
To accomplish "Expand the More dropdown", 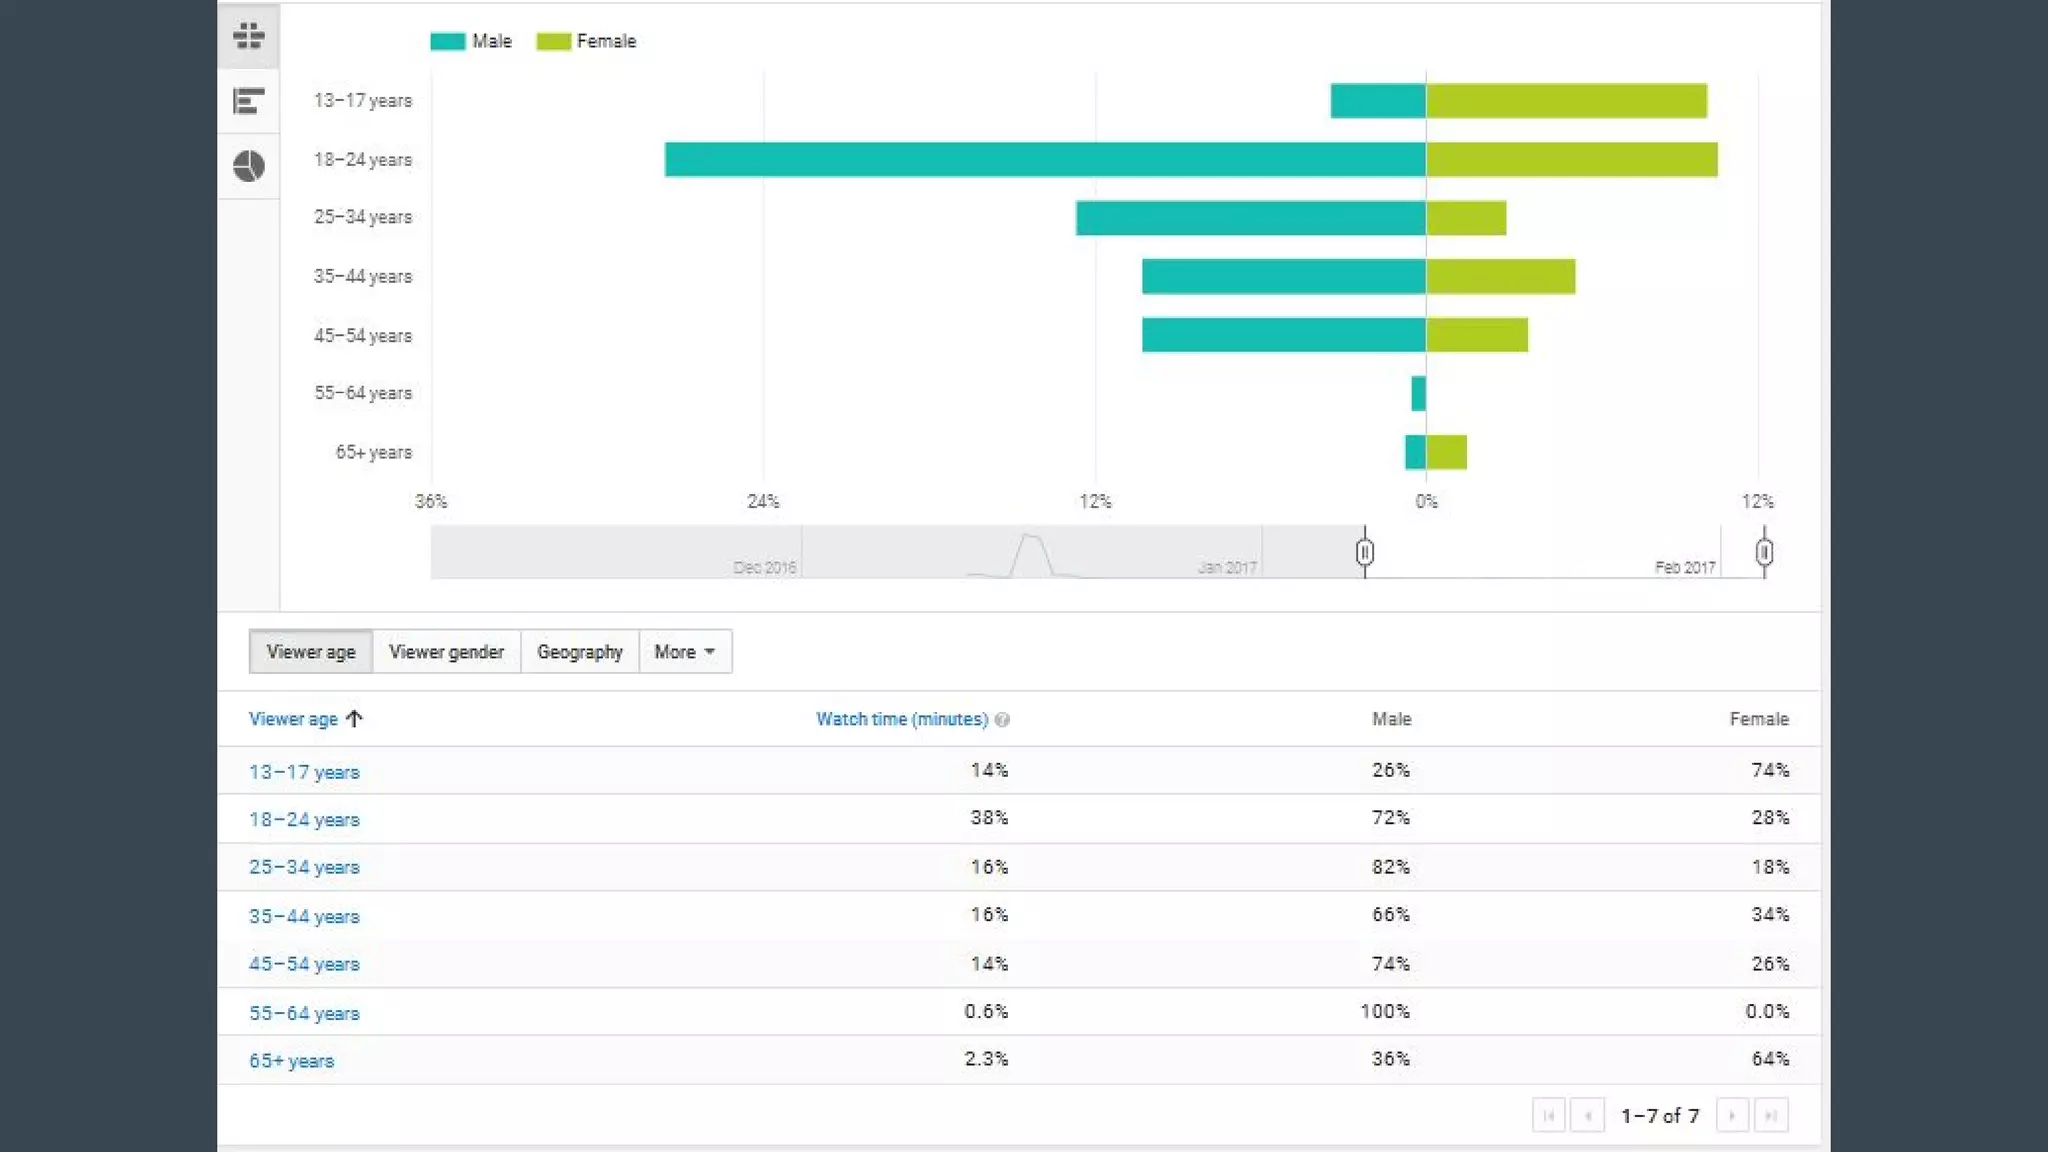I will pos(685,652).
